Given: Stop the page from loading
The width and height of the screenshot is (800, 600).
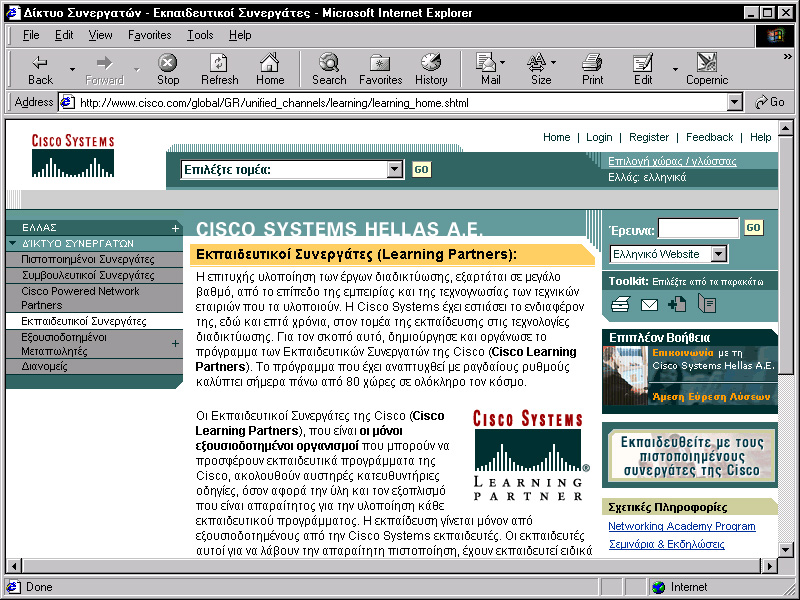Looking at the screenshot, I should click(168, 70).
